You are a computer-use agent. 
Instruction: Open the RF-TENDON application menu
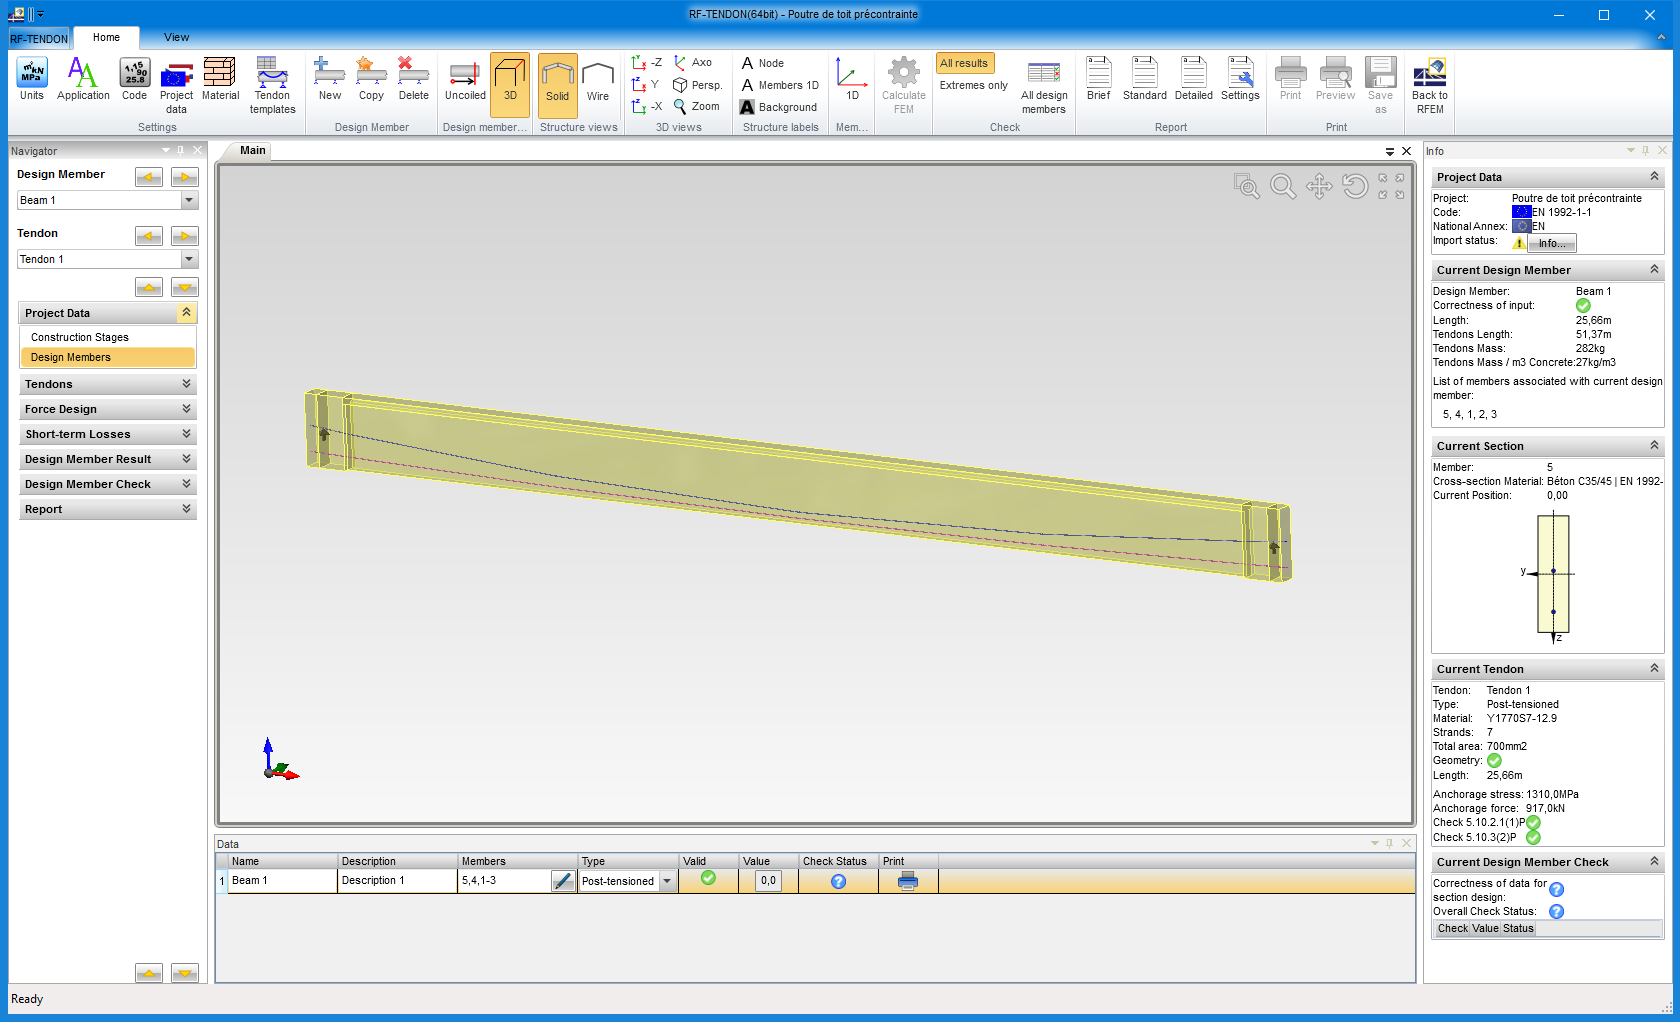[x=39, y=39]
